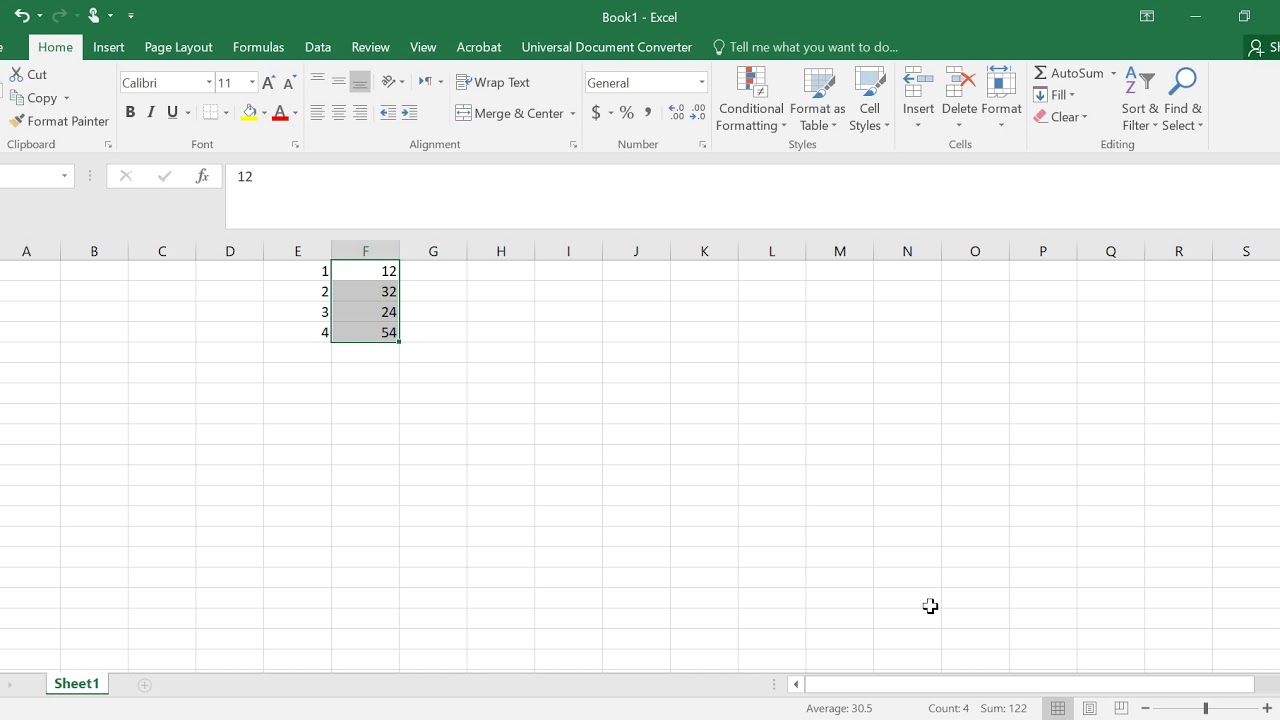Switch to Page Break Preview in status bar
This screenshot has width=1280, height=720.
[x=1121, y=708]
